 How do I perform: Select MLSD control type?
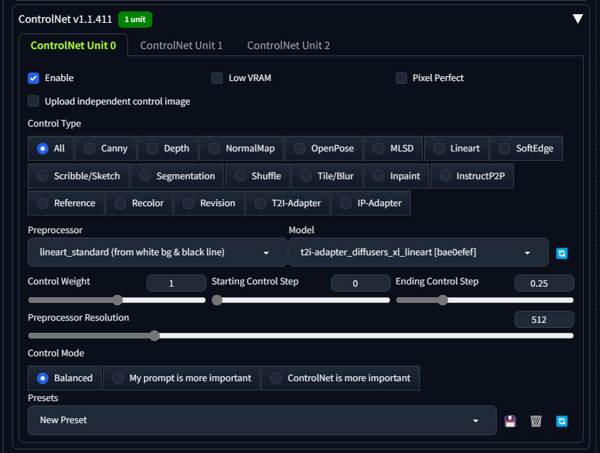[x=394, y=148]
